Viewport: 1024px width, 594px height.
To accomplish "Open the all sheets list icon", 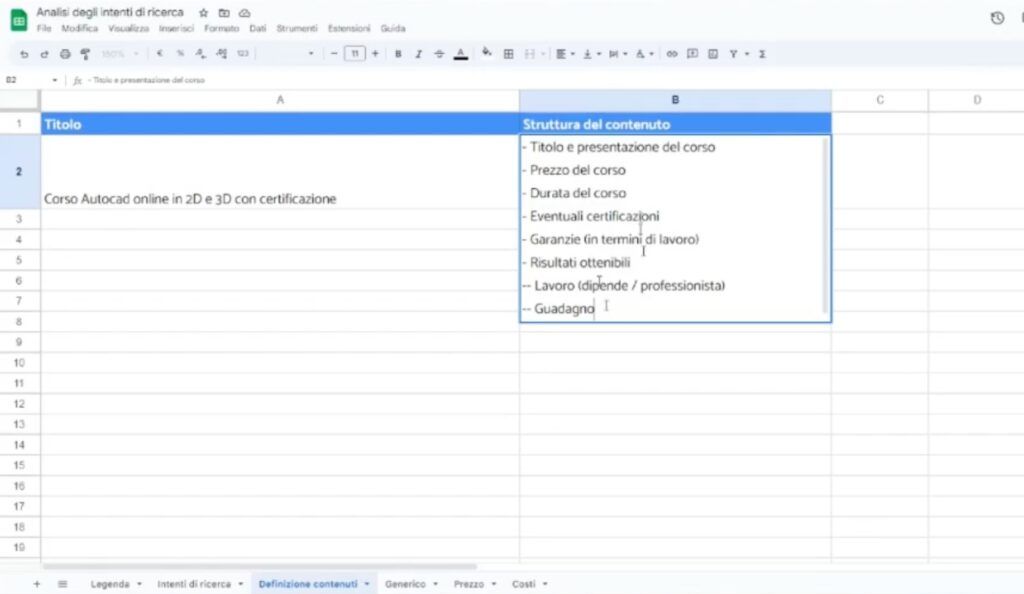I will [62, 584].
